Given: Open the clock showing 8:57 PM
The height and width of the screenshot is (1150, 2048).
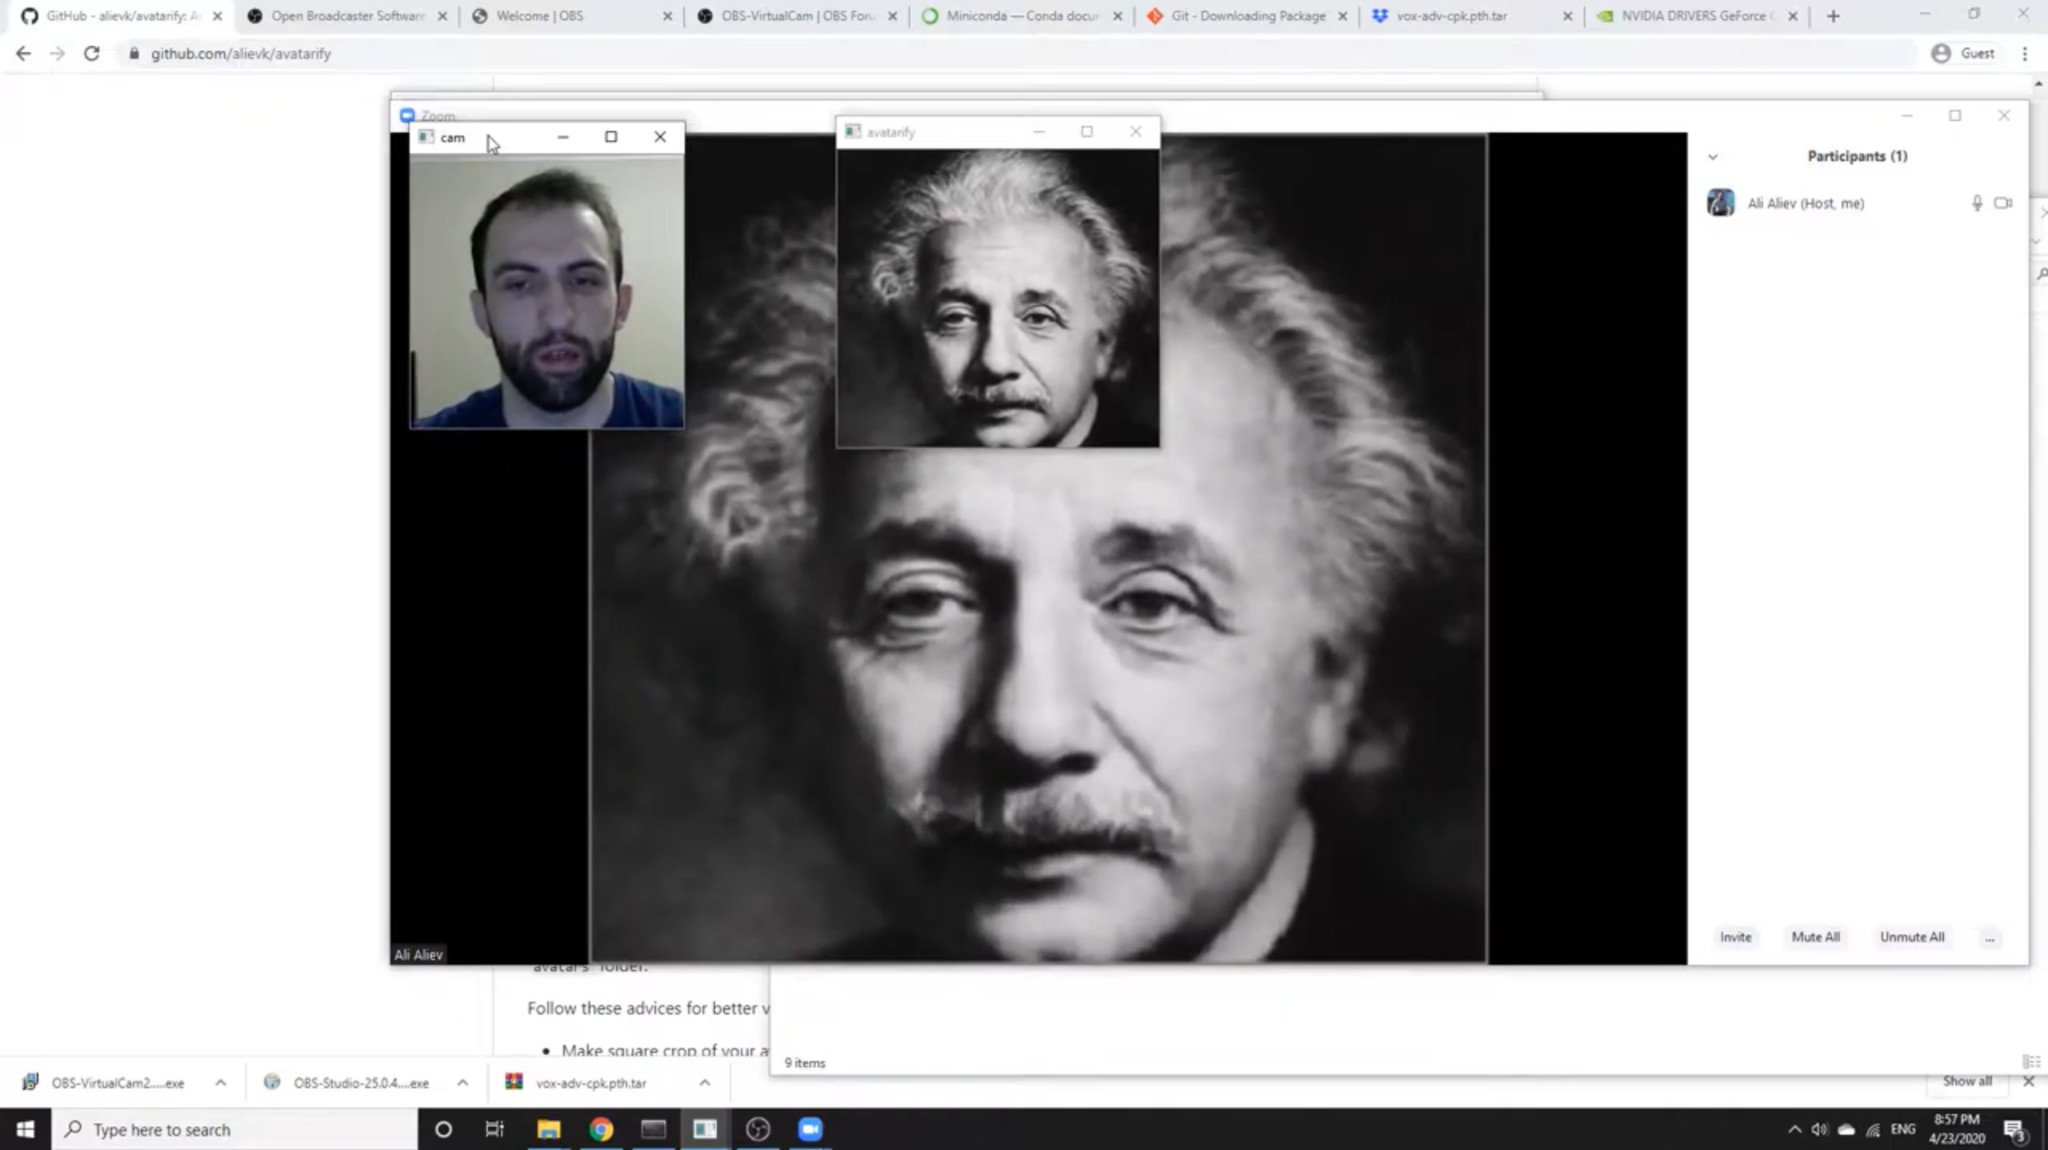Looking at the screenshot, I should pyautogui.click(x=1957, y=1129).
